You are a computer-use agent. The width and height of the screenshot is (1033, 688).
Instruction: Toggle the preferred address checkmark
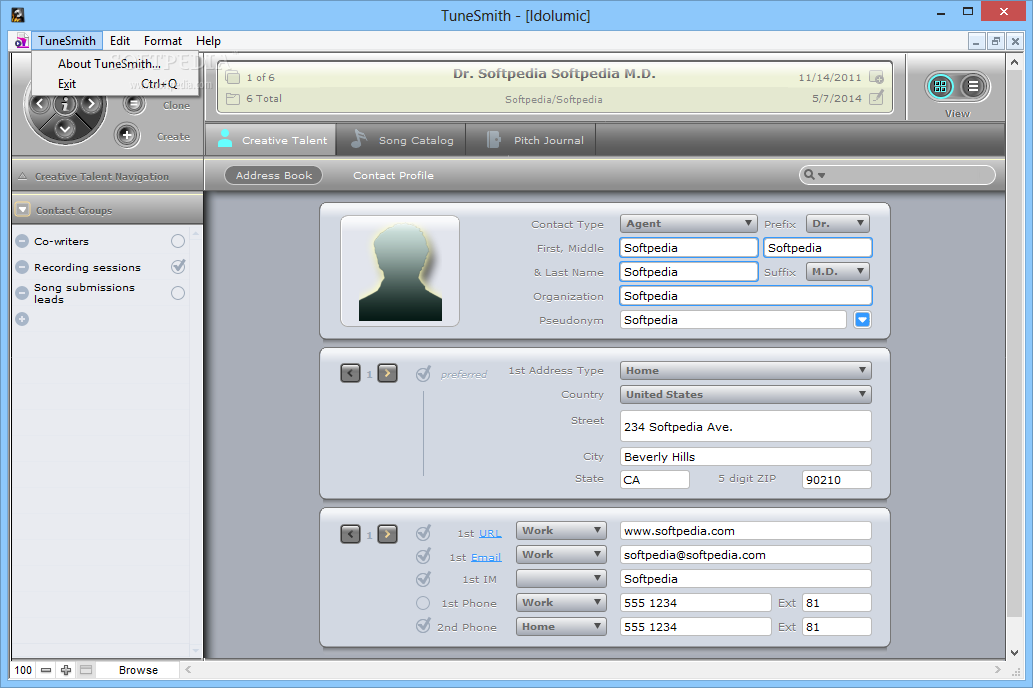point(423,374)
